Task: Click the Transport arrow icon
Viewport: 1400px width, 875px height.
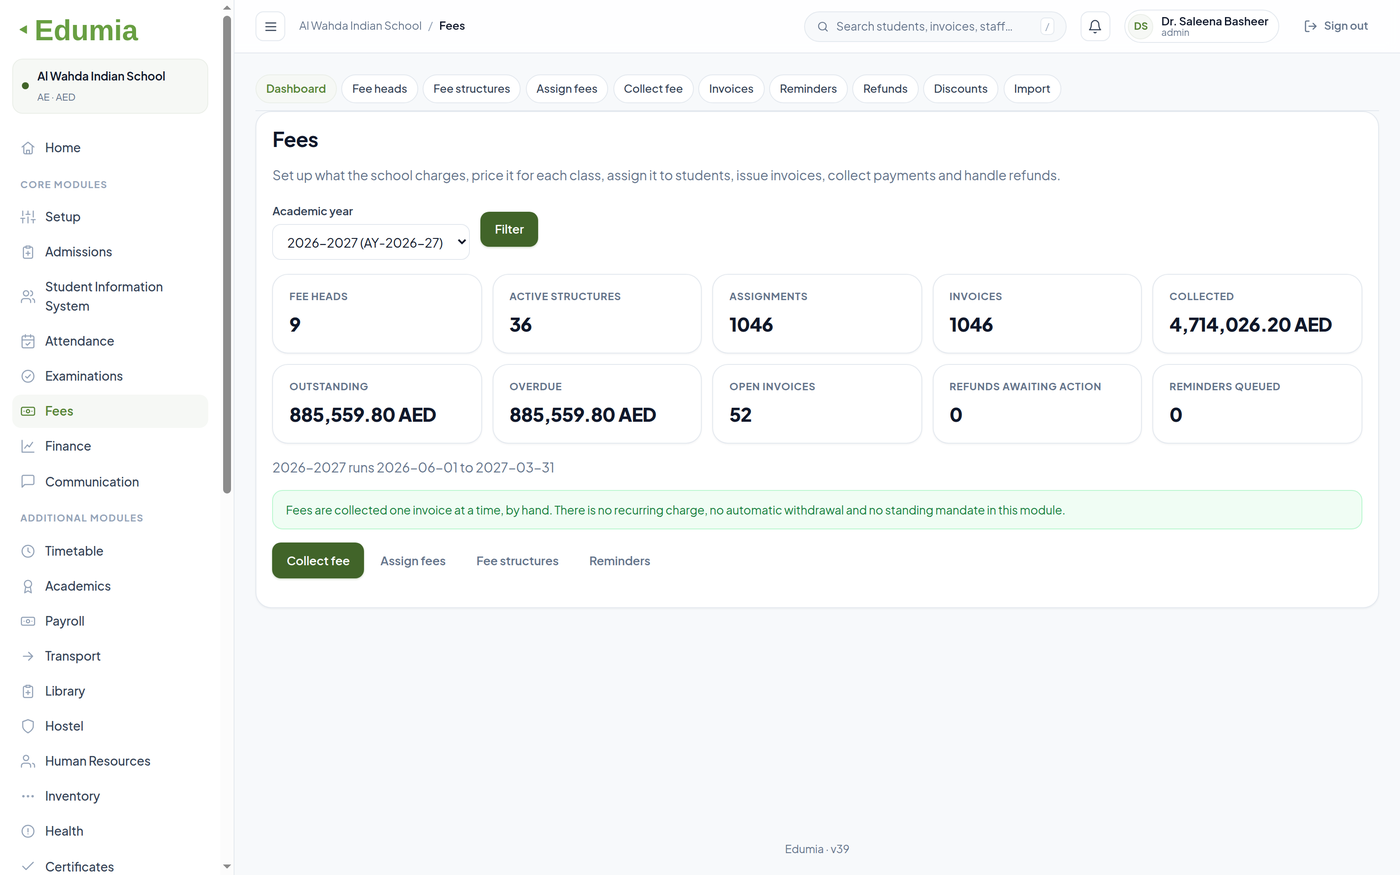Action: click(x=28, y=656)
